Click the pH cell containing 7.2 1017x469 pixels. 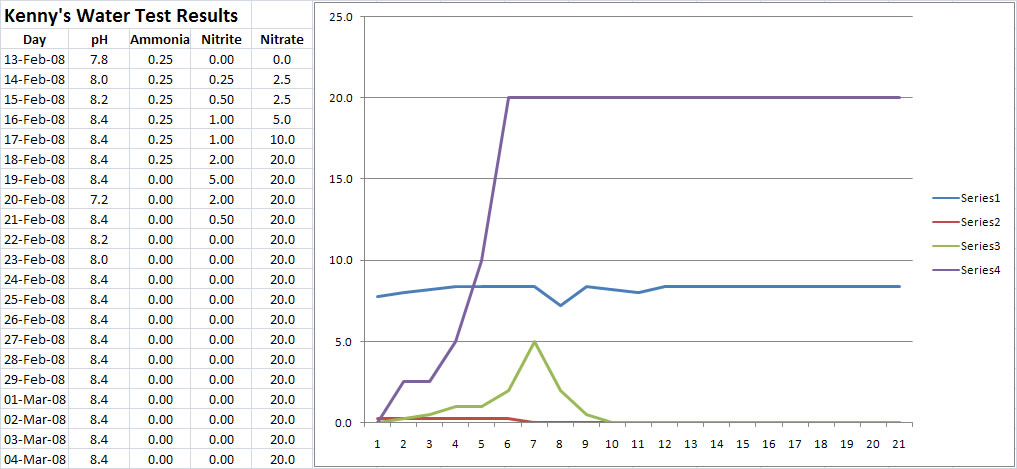[x=98, y=200]
